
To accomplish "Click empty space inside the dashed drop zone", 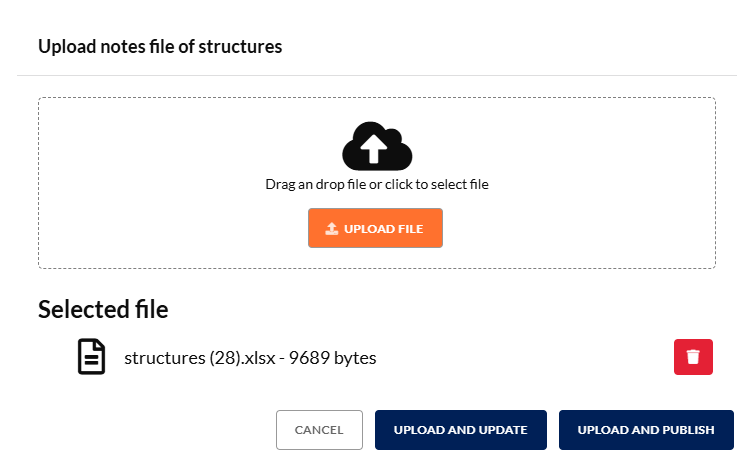I will coord(150,180).
